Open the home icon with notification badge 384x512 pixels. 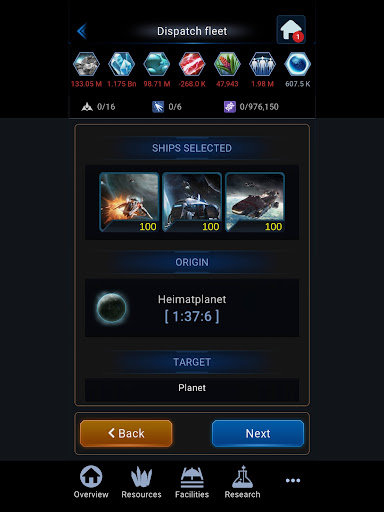pos(291,30)
